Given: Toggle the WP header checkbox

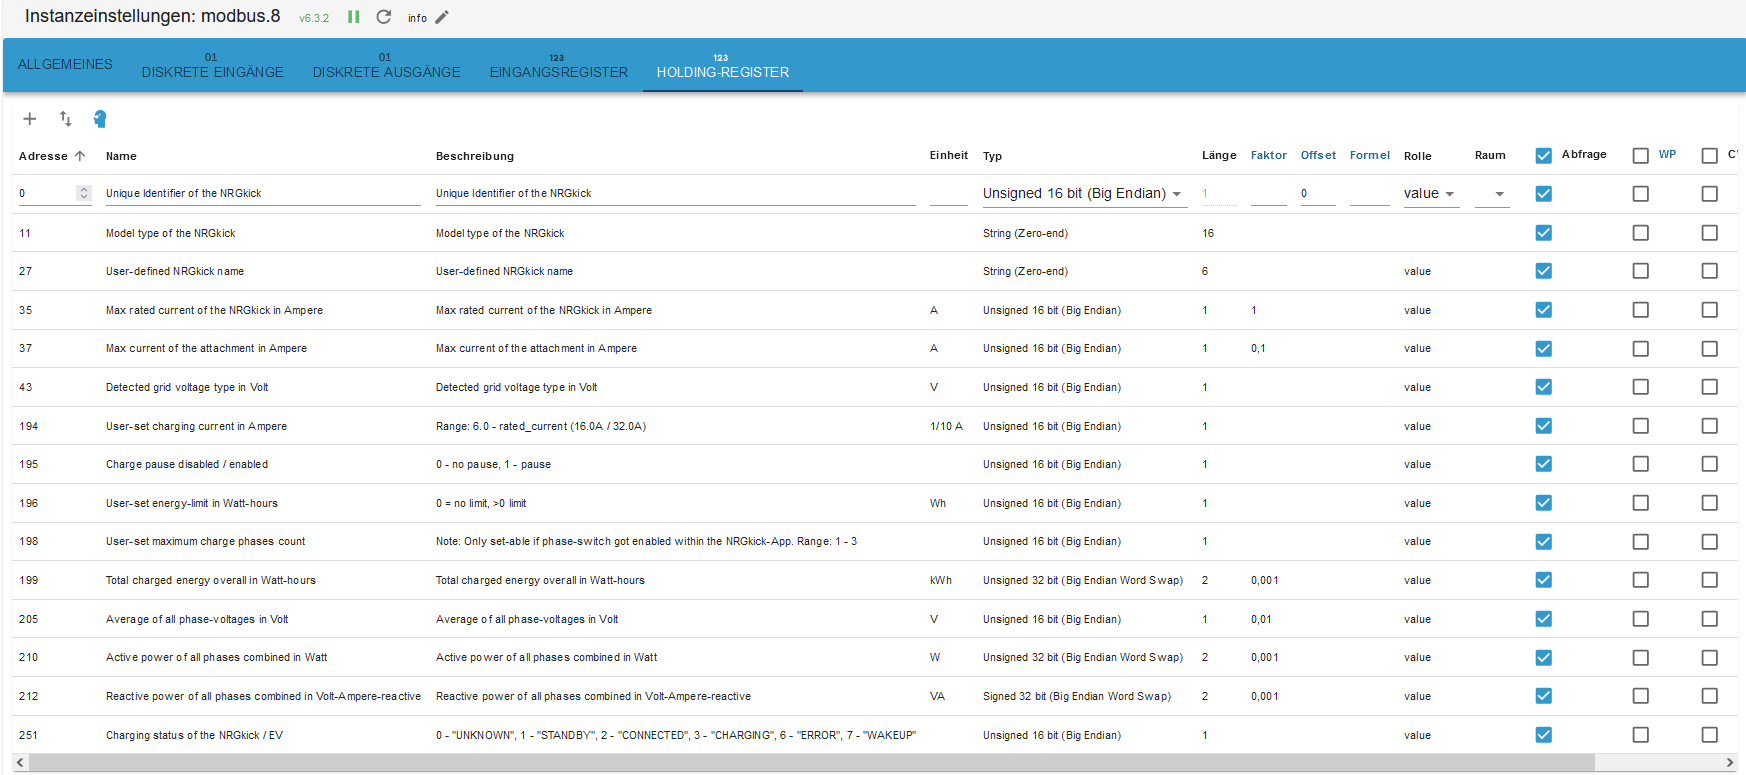Looking at the screenshot, I should 1641,156.
